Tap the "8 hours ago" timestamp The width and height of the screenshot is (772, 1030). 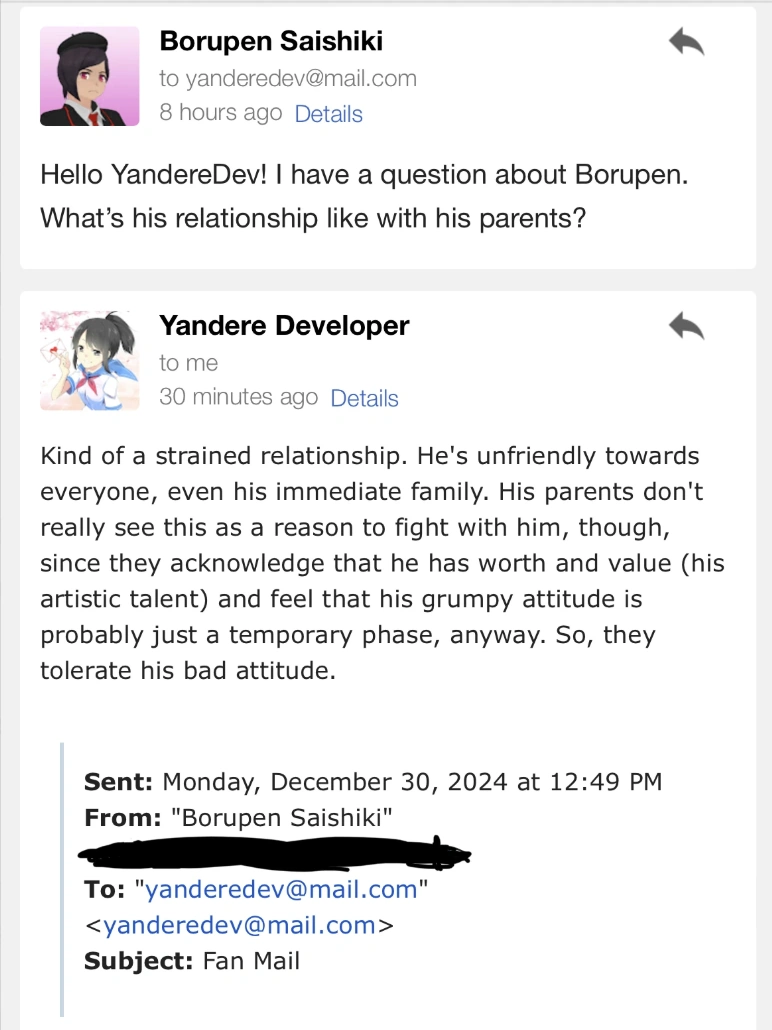[x=220, y=113]
